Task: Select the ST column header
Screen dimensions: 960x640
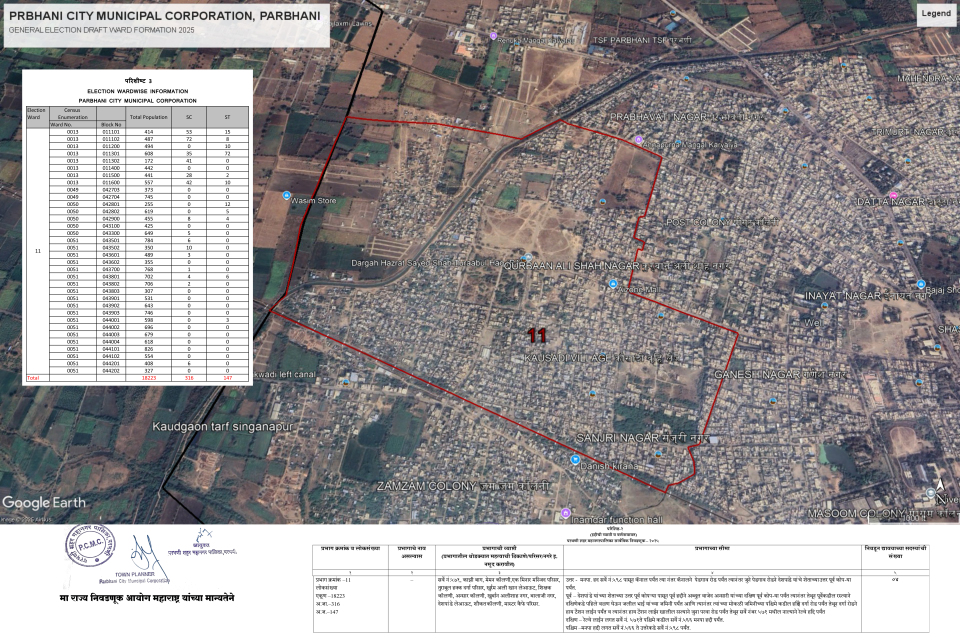Action: (227, 116)
